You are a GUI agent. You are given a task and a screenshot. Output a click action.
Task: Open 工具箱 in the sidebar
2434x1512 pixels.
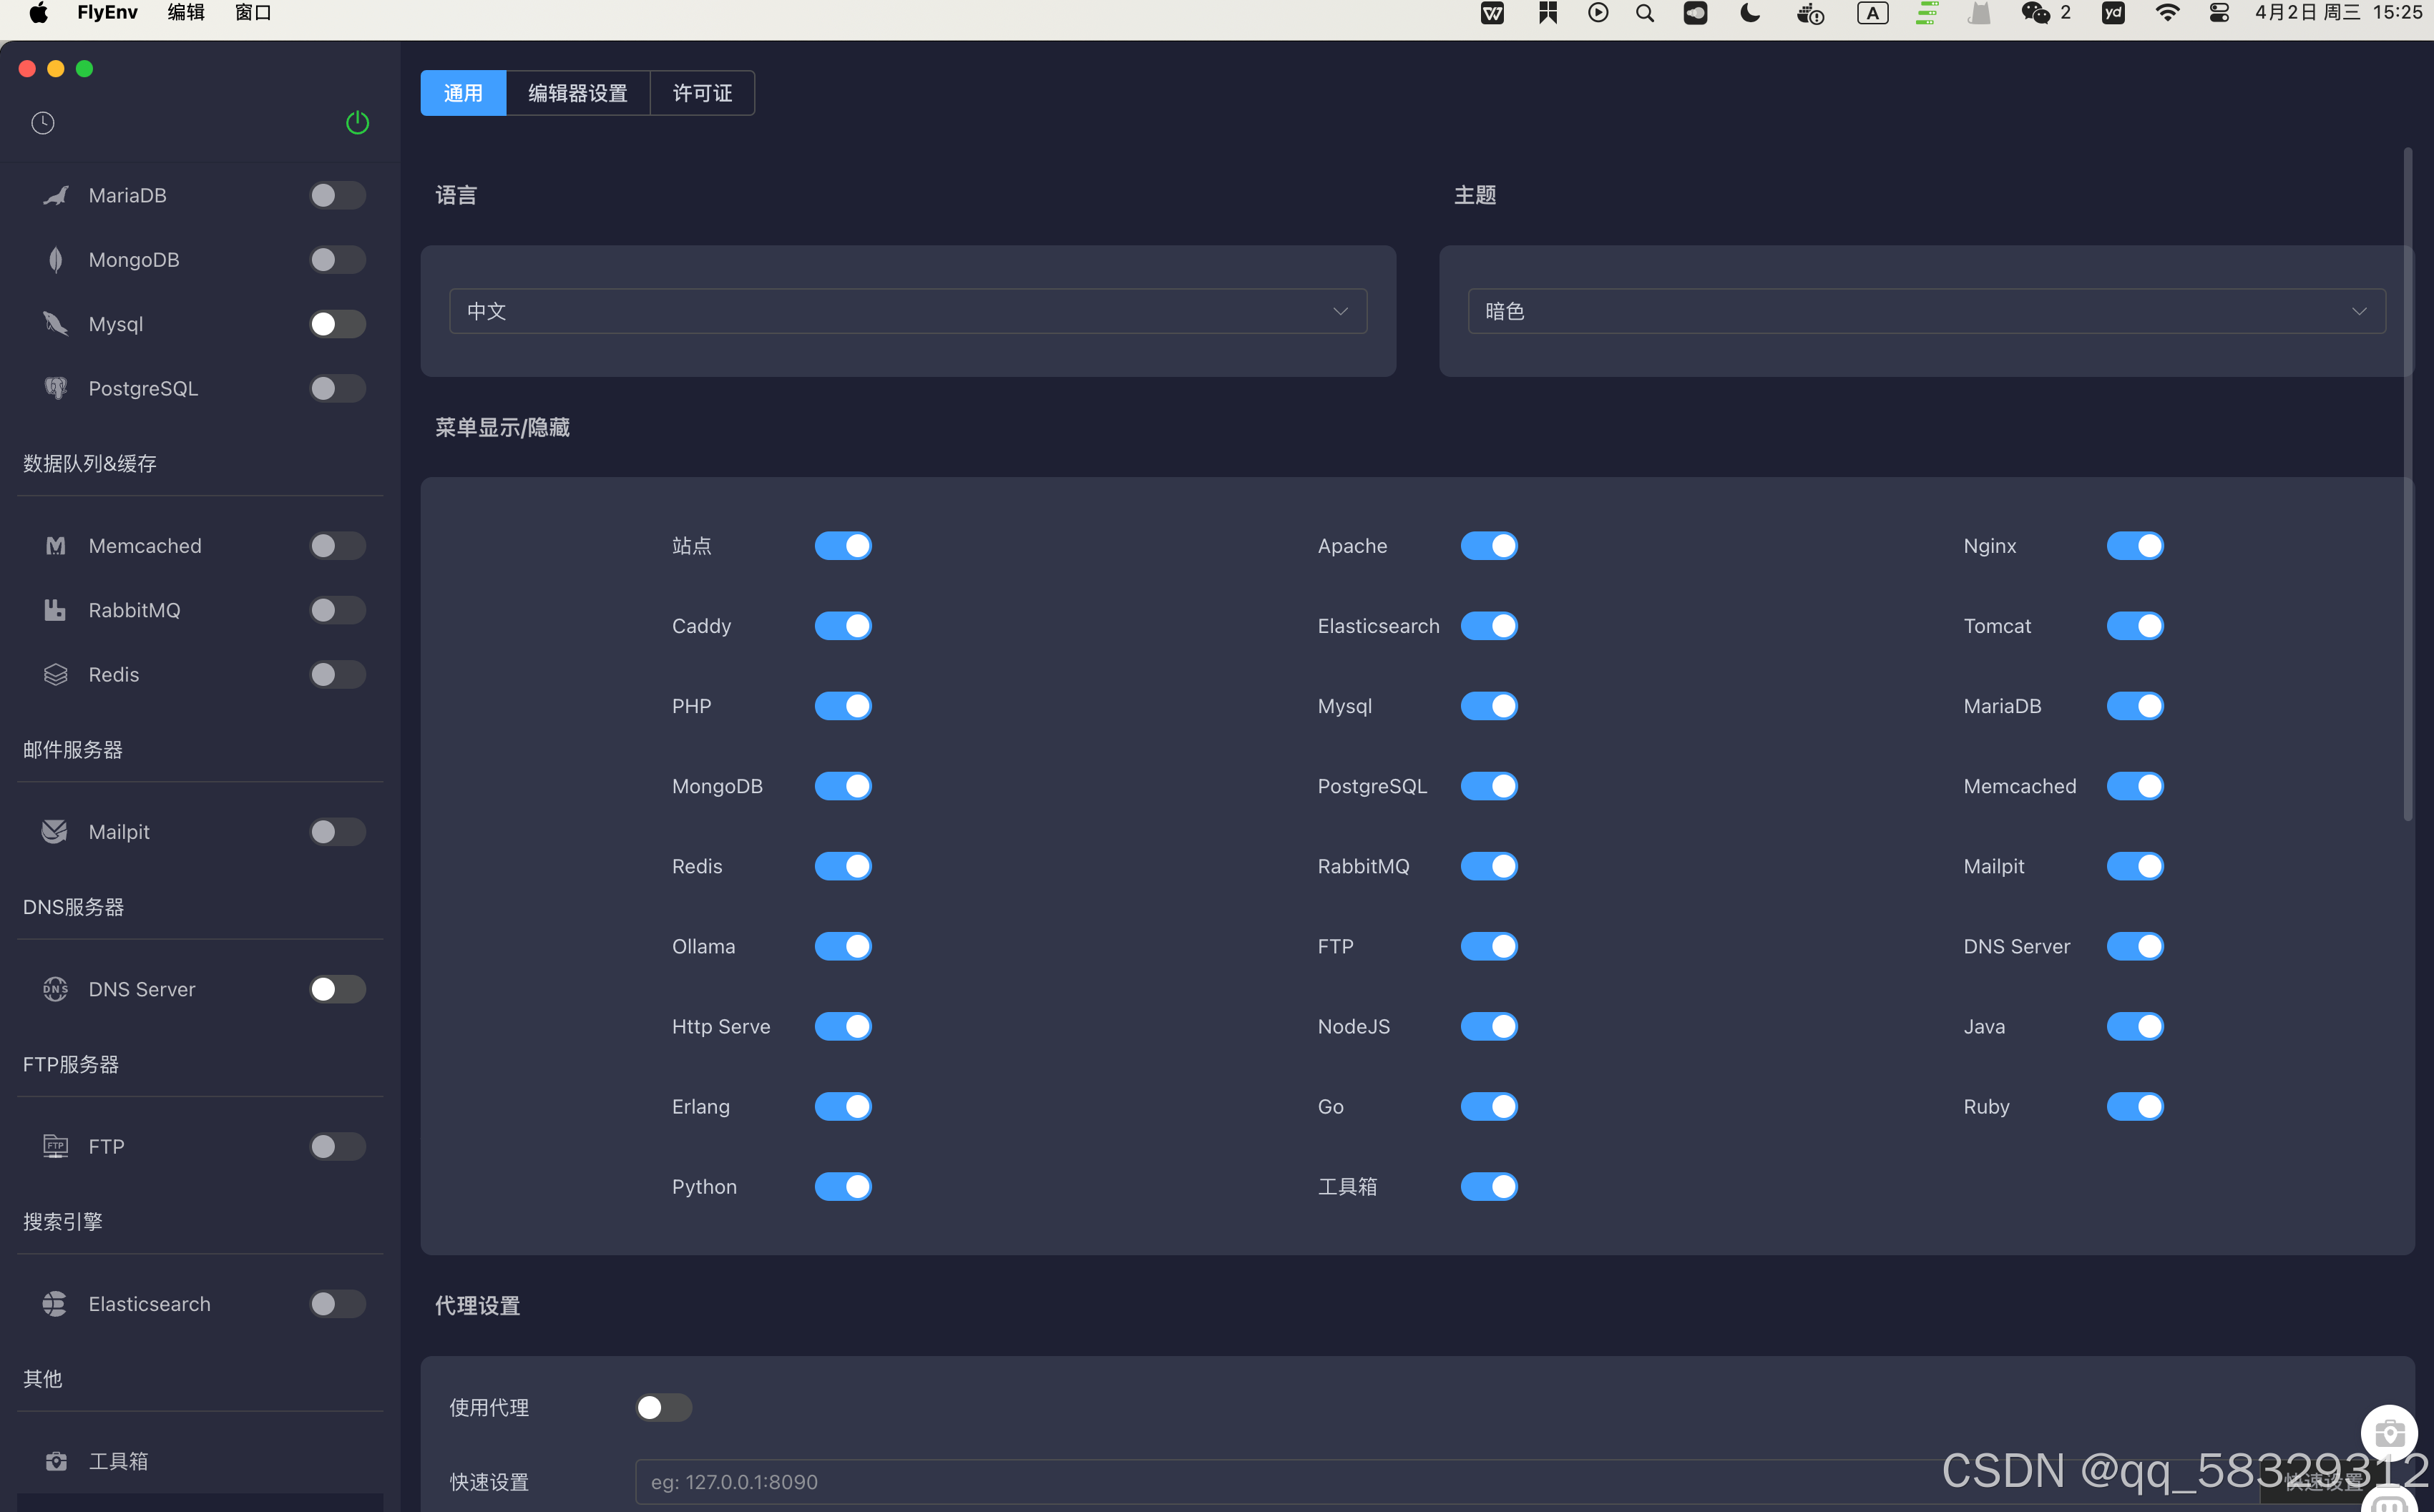(x=118, y=1460)
